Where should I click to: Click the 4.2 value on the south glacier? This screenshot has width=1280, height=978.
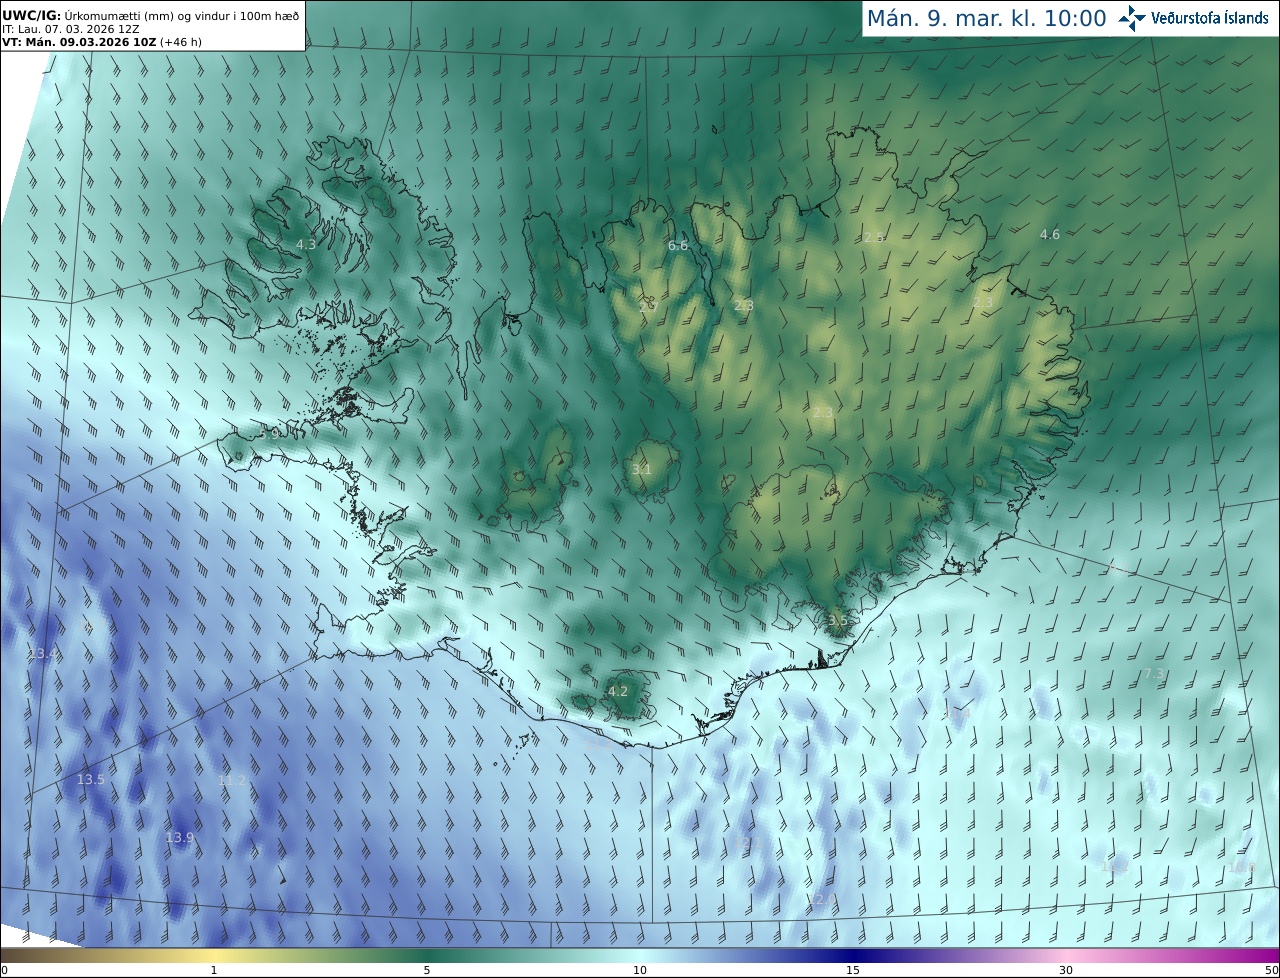[x=618, y=691]
